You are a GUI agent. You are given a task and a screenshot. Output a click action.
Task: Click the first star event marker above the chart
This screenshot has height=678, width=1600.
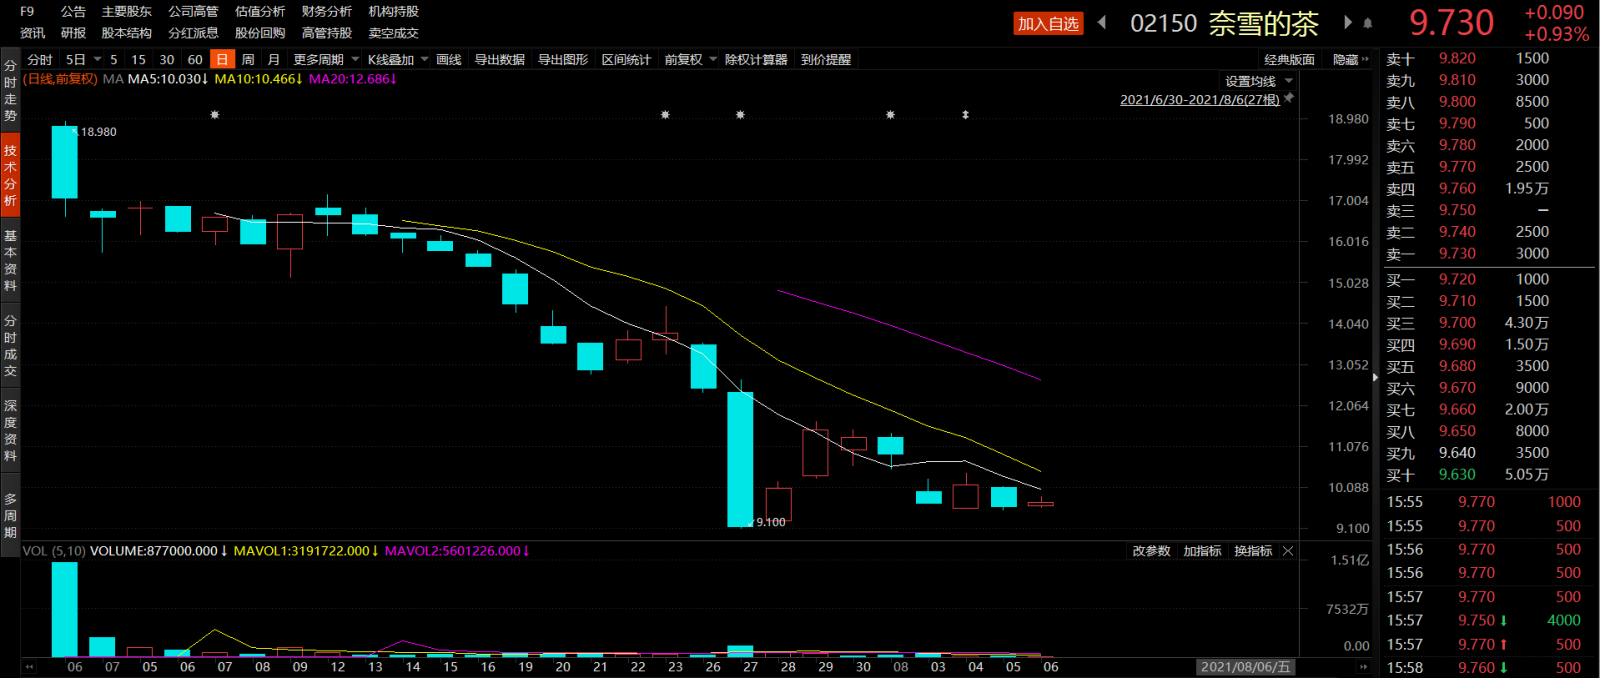coord(214,115)
